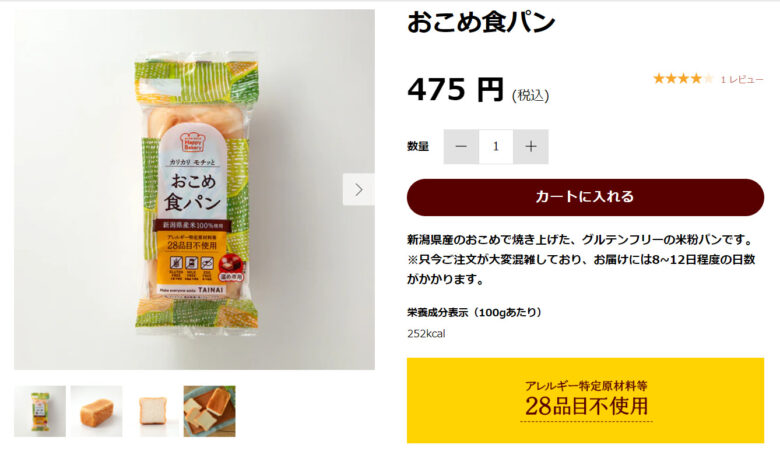Click the plus quantity button
Viewport: 780px width, 455px height.
[531, 147]
